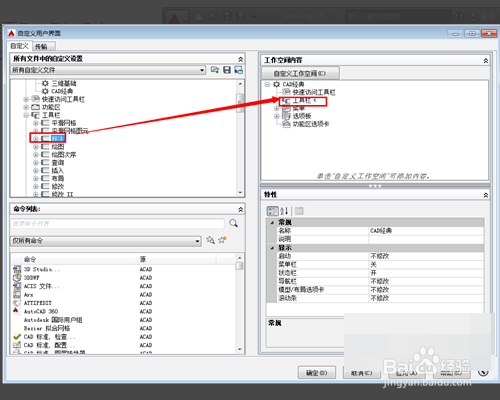This screenshot has width=500, height=400.
Task: Click the 功能区 folder icon in left tree
Action: [x=35, y=107]
